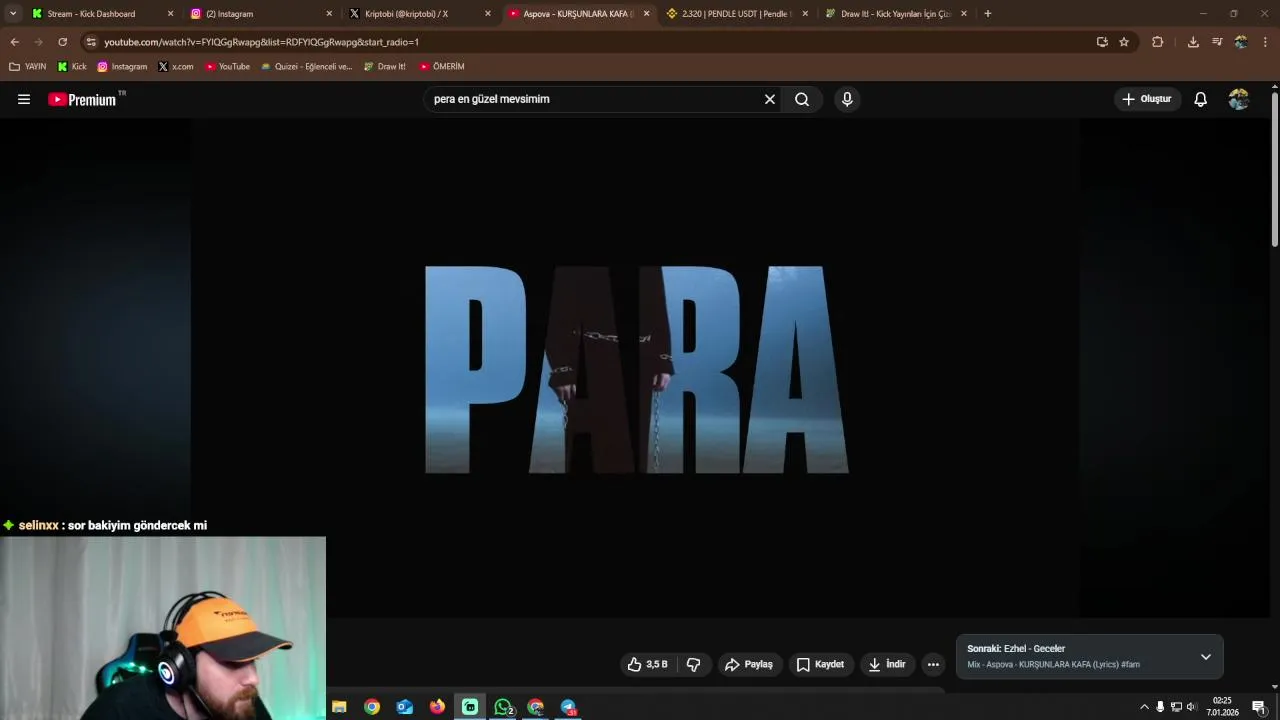Open a new browser tab
Image resolution: width=1280 pixels, height=720 pixels.
[988, 14]
